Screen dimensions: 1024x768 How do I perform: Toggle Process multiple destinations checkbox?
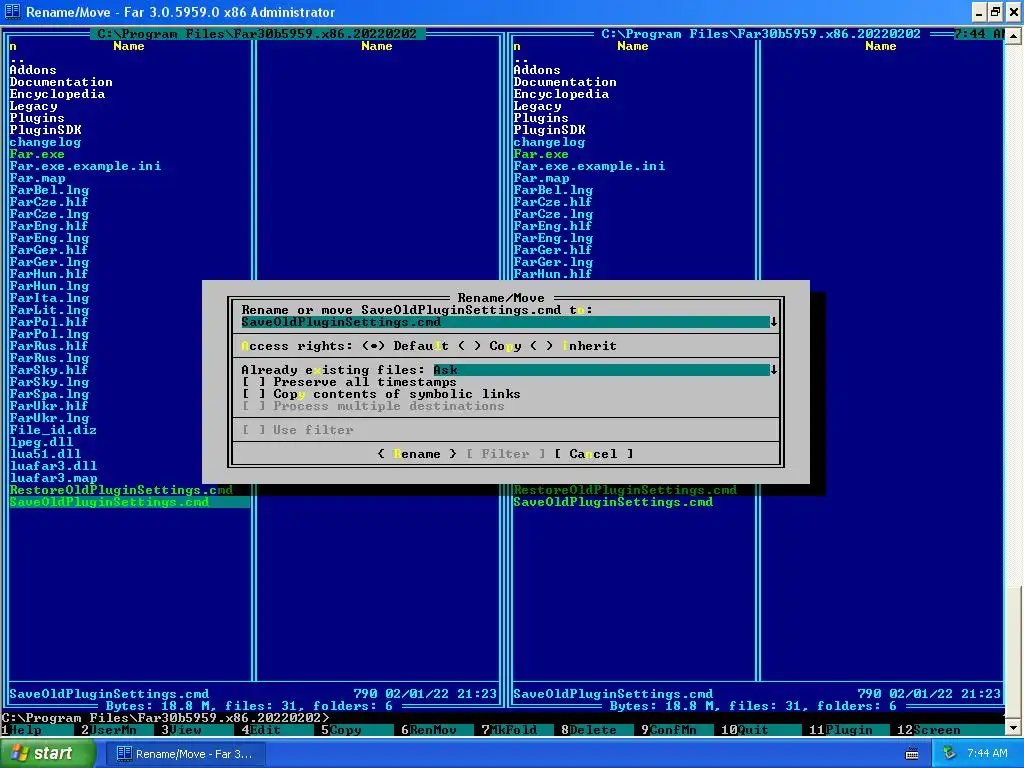373,406
